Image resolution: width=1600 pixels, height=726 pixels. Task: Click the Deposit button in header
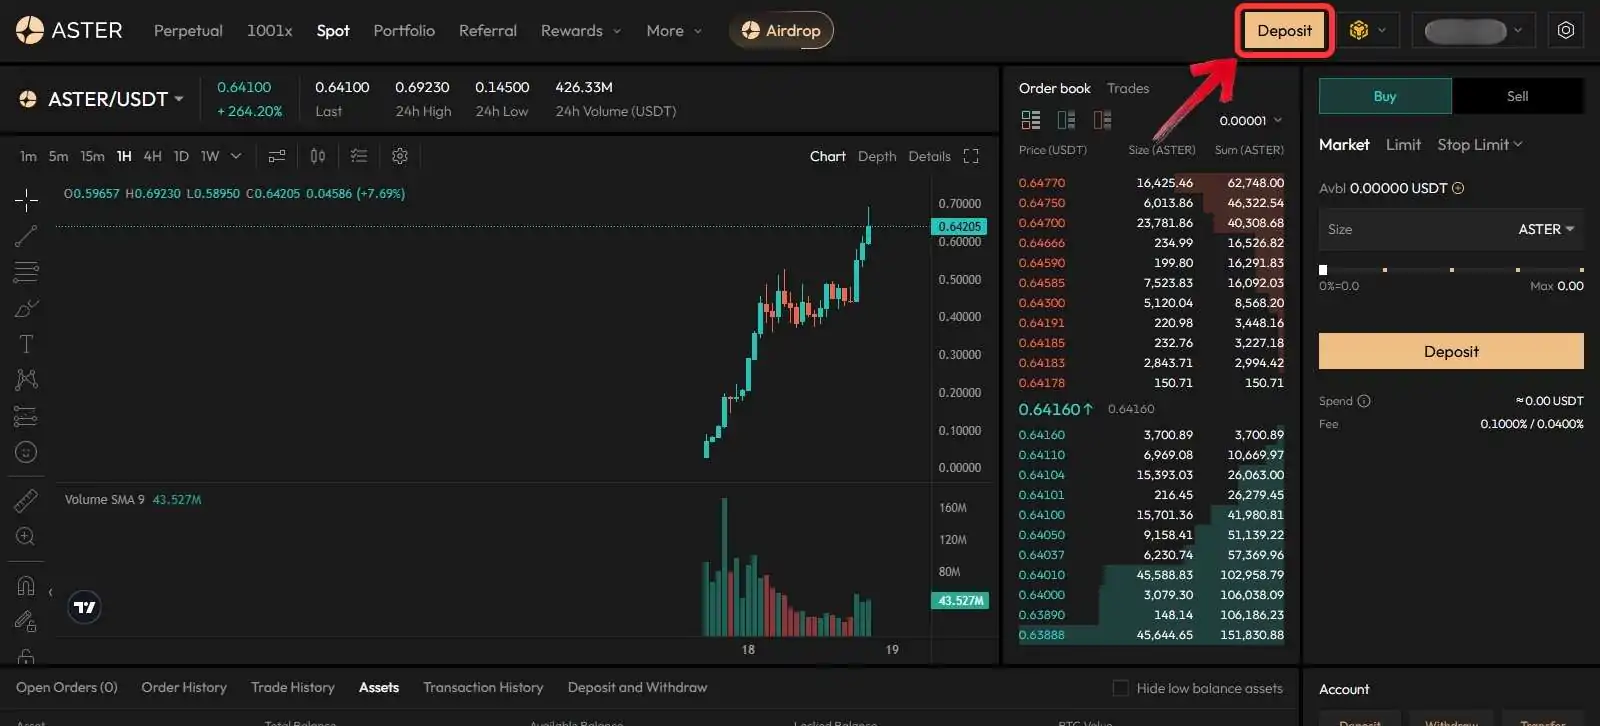[1285, 31]
